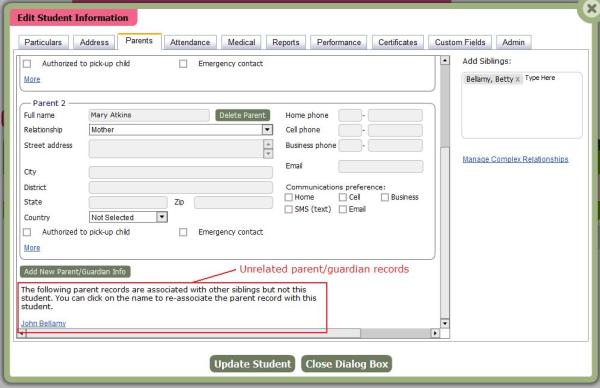Check Parent 2 Emergency contact box
The height and width of the screenshot is (388, 600).
tap(183, 232)
